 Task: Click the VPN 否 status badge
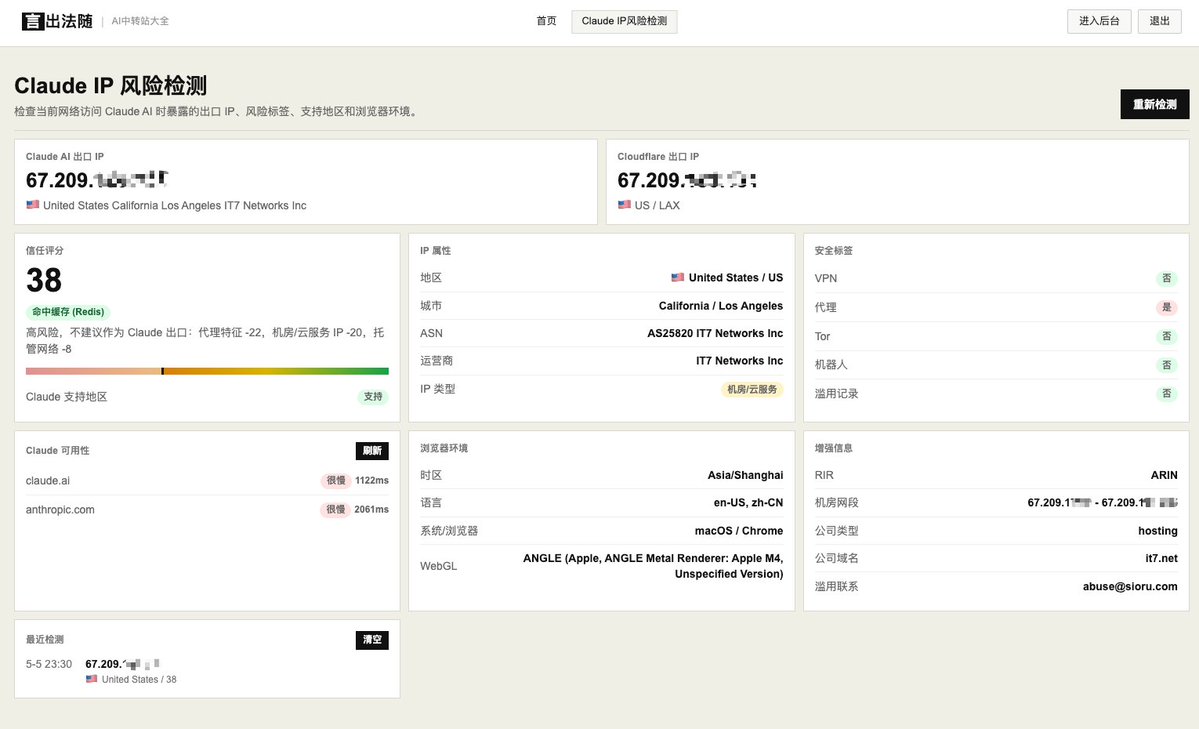[1167, 278]
